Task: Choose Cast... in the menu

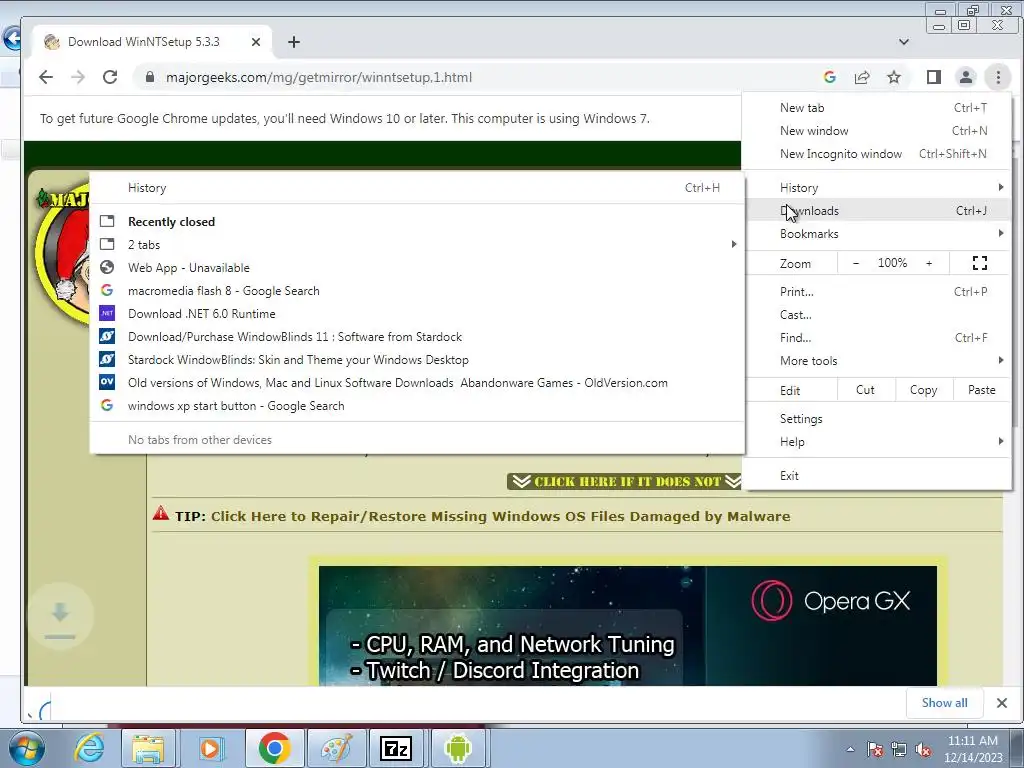Action: pos(877,314)
